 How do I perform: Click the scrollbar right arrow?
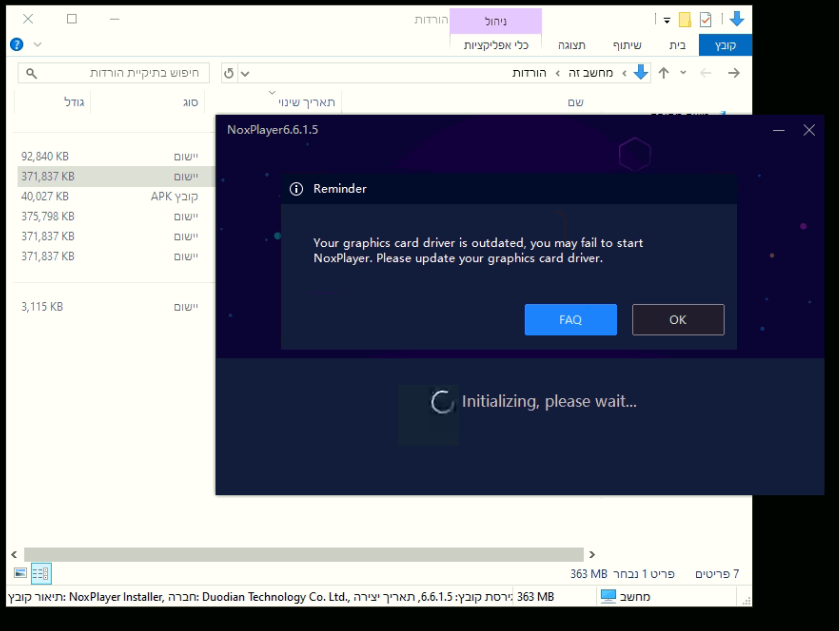point(592,554)
